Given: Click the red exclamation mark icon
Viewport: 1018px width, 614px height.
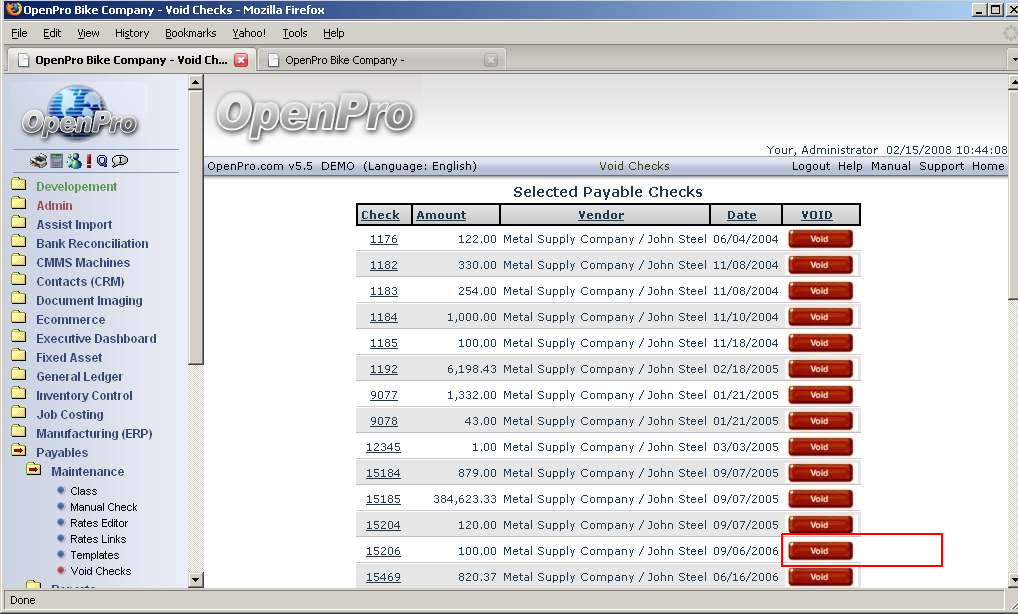Looking at the screenshot, I should 89,161.
